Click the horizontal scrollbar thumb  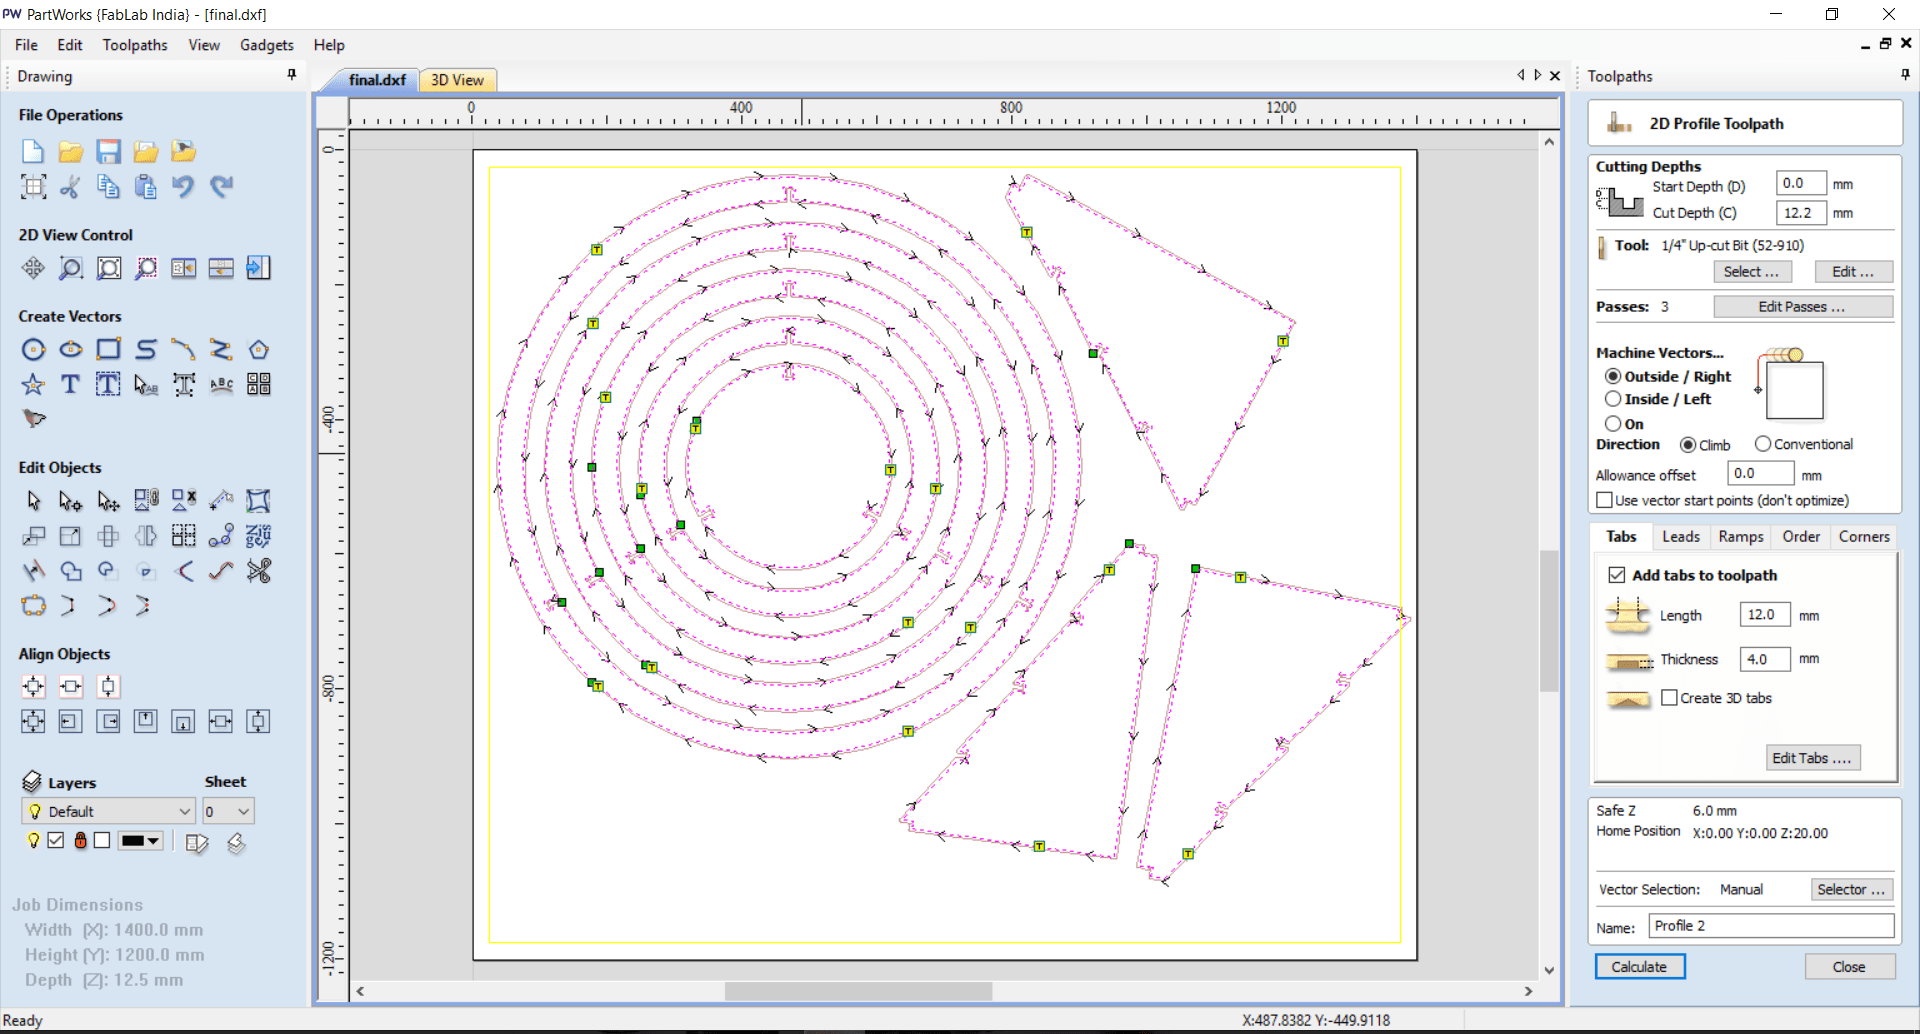858,991
